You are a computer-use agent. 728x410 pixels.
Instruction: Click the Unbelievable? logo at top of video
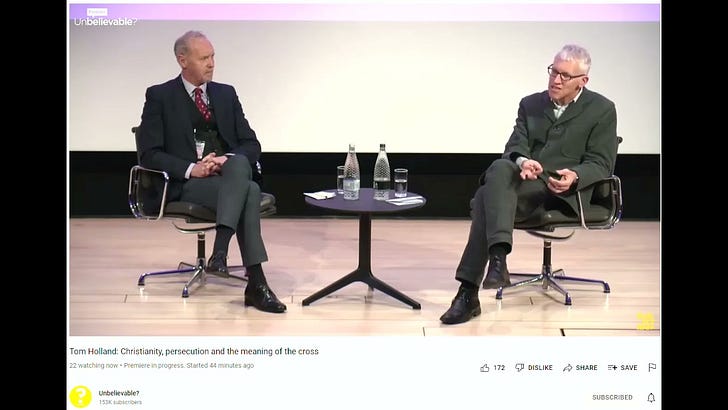[105, 18]
